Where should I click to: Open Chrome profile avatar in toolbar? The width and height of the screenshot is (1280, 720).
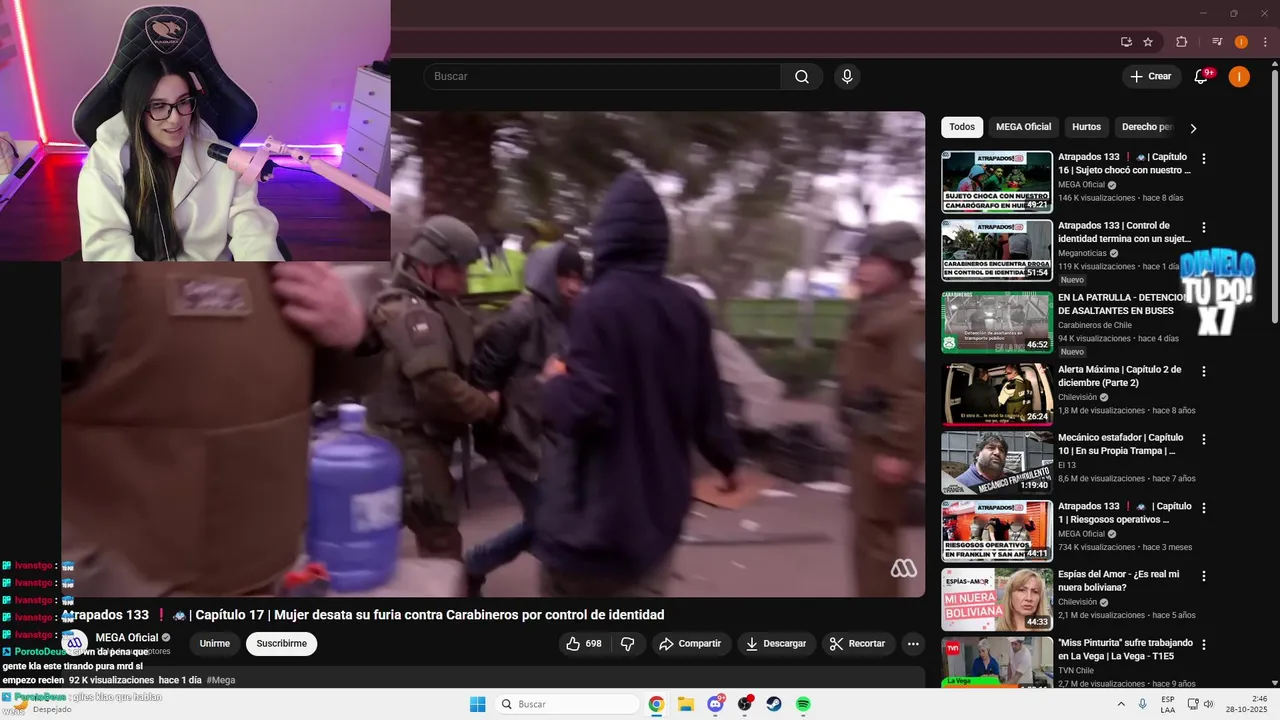click(x=1241, y=42)
